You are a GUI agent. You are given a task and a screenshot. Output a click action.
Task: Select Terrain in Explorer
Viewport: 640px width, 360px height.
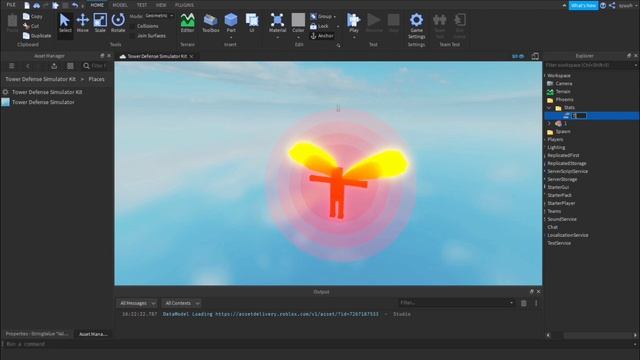coord(563,92)
